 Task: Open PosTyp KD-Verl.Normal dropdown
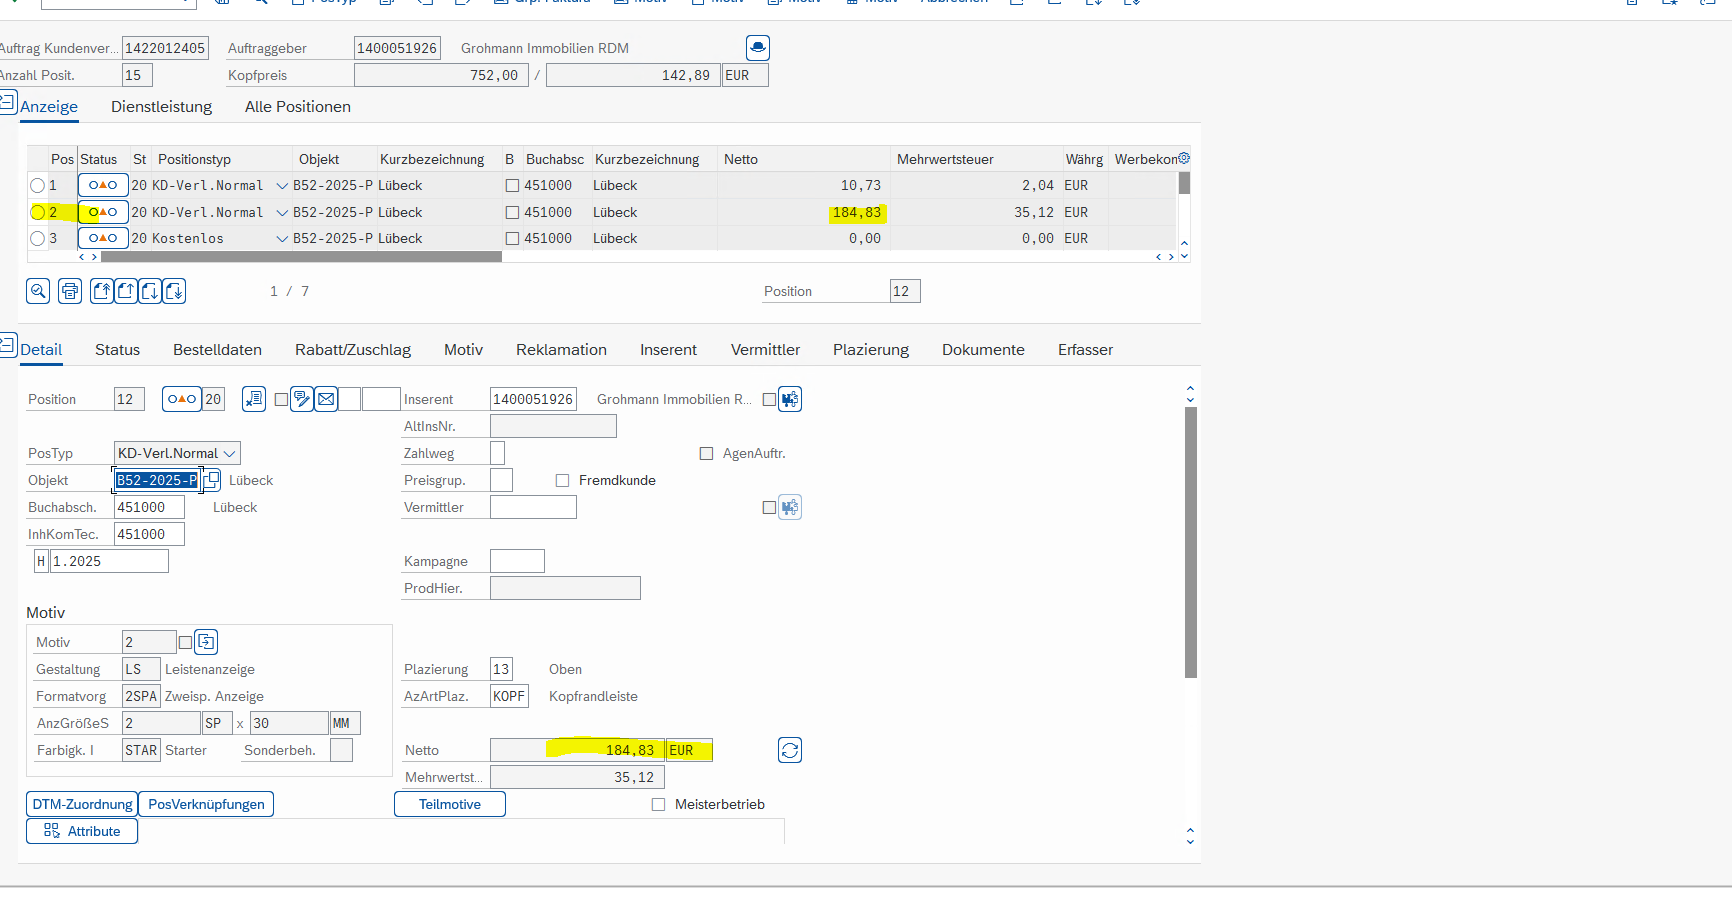tap(230, 453)
